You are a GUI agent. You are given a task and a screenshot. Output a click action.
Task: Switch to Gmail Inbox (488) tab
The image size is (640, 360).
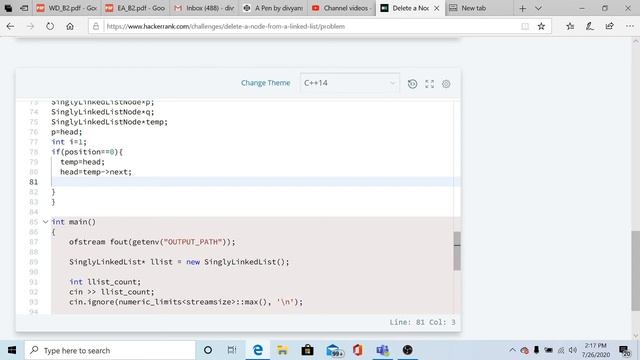[x=204, y=8]
